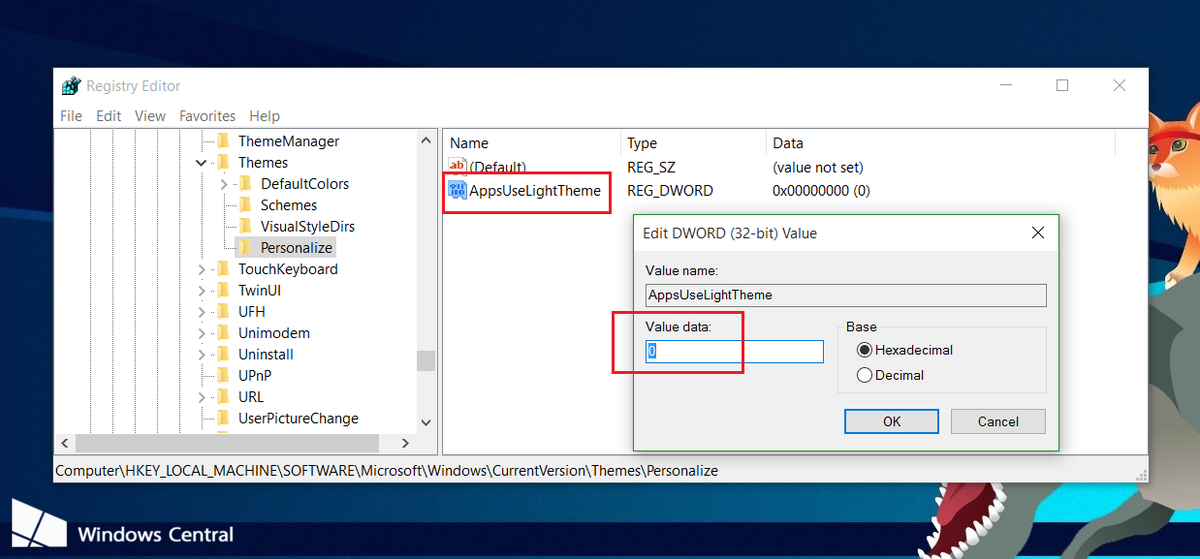Select the ThemeManager key label
This screenshot has width=1200, height=559.
(x=289, y=141)
